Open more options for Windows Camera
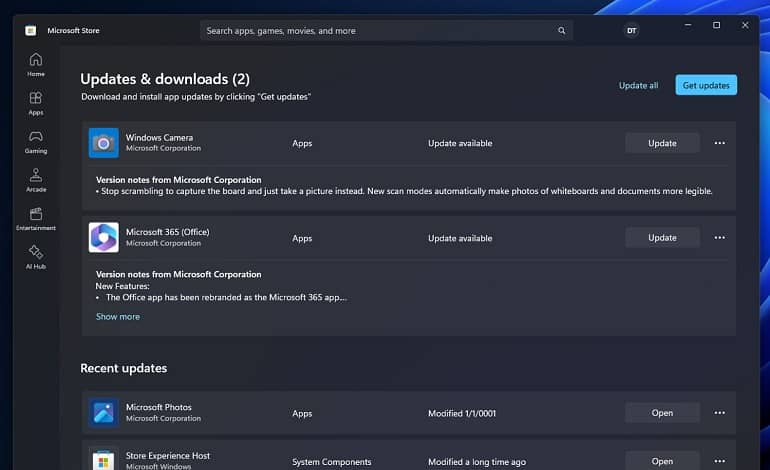The image size is (770, 470). (719, 143)
